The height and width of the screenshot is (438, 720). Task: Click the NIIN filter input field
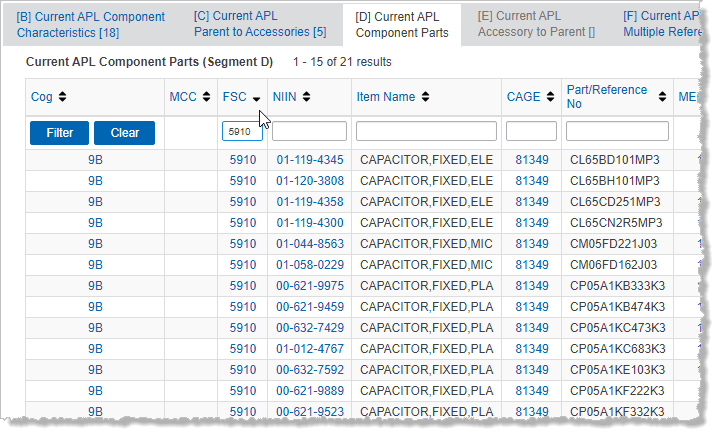pyautogui.click(x=309, y=131)
